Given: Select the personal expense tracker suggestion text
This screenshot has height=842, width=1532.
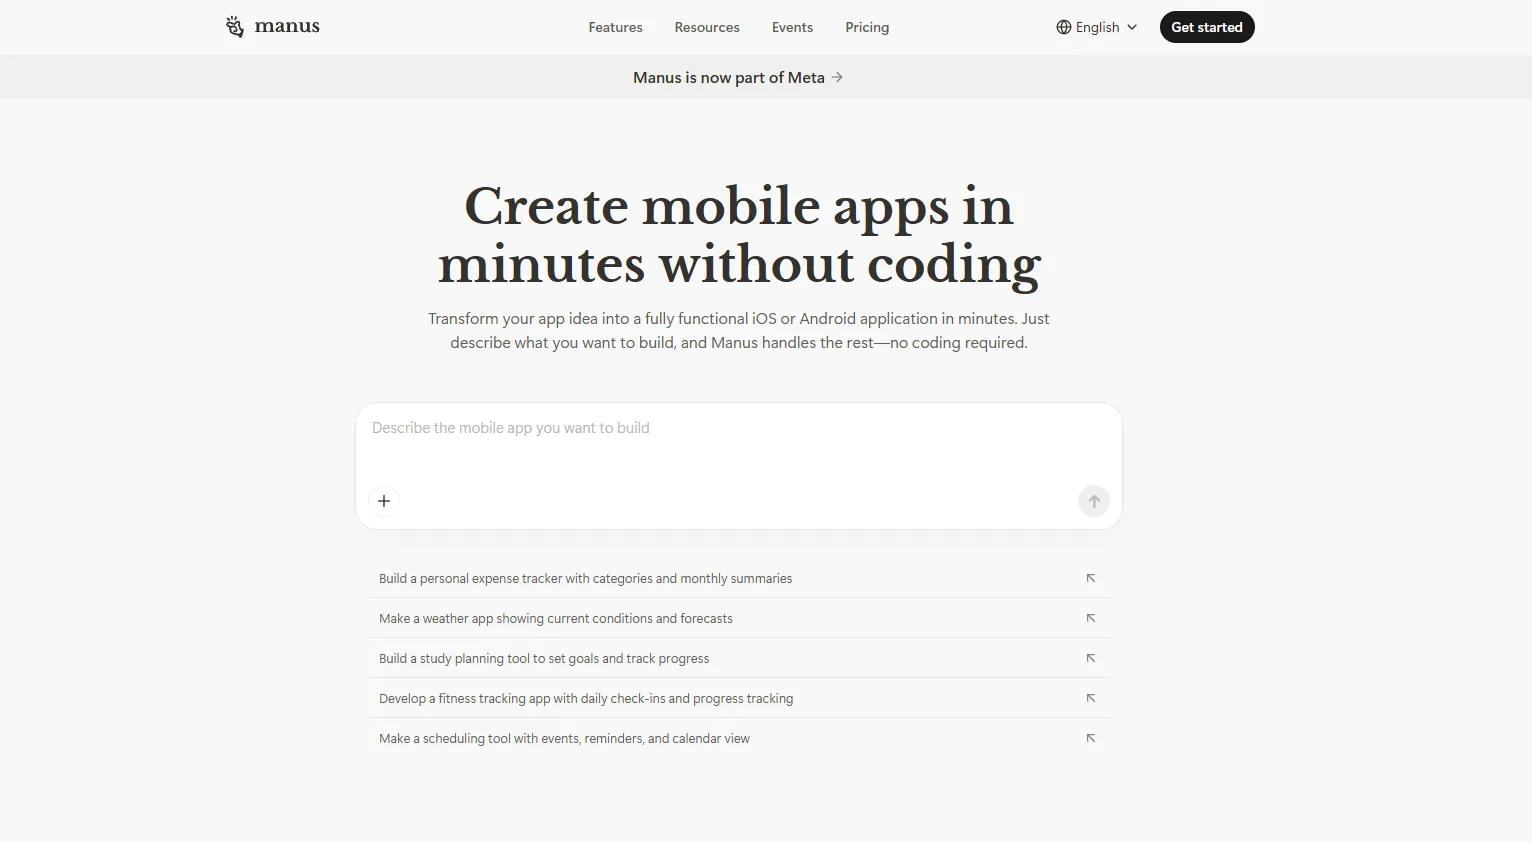Looking at the screenshot, I should click(585, 578).
